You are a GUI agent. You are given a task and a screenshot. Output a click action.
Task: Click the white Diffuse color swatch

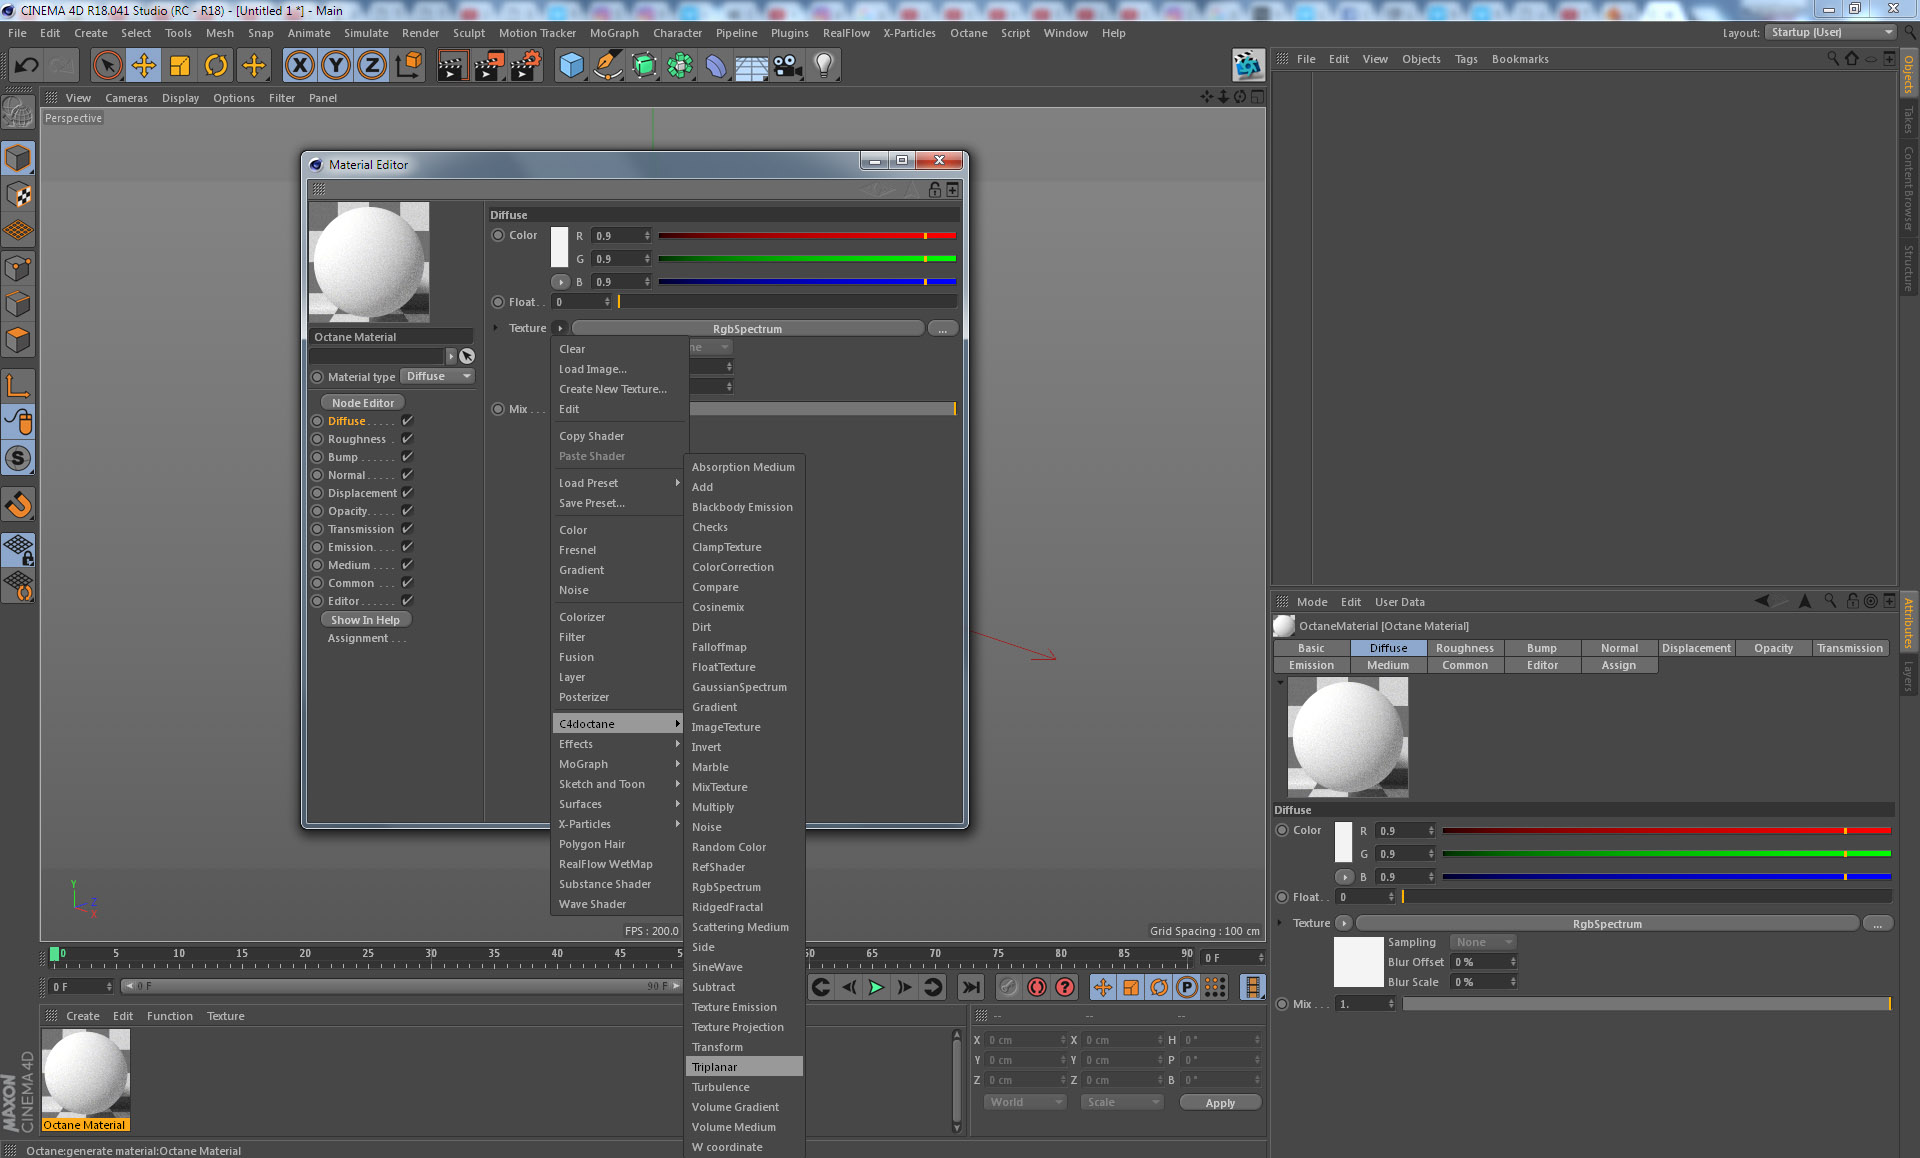[x=559, y=247]
